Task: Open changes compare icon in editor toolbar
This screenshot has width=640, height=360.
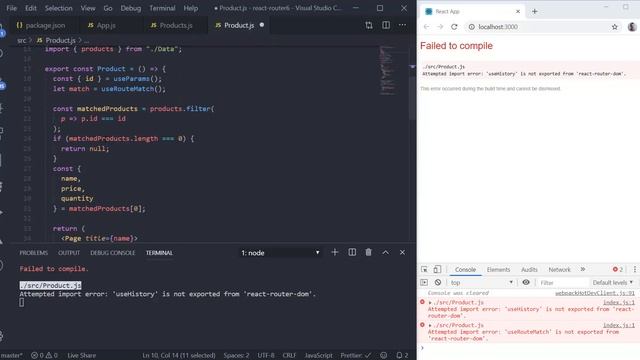Action: point(369,25)
